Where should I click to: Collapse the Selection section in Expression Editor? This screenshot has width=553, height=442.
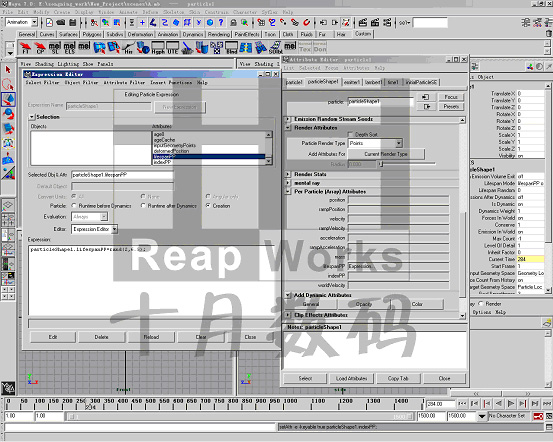click(32, 117)
